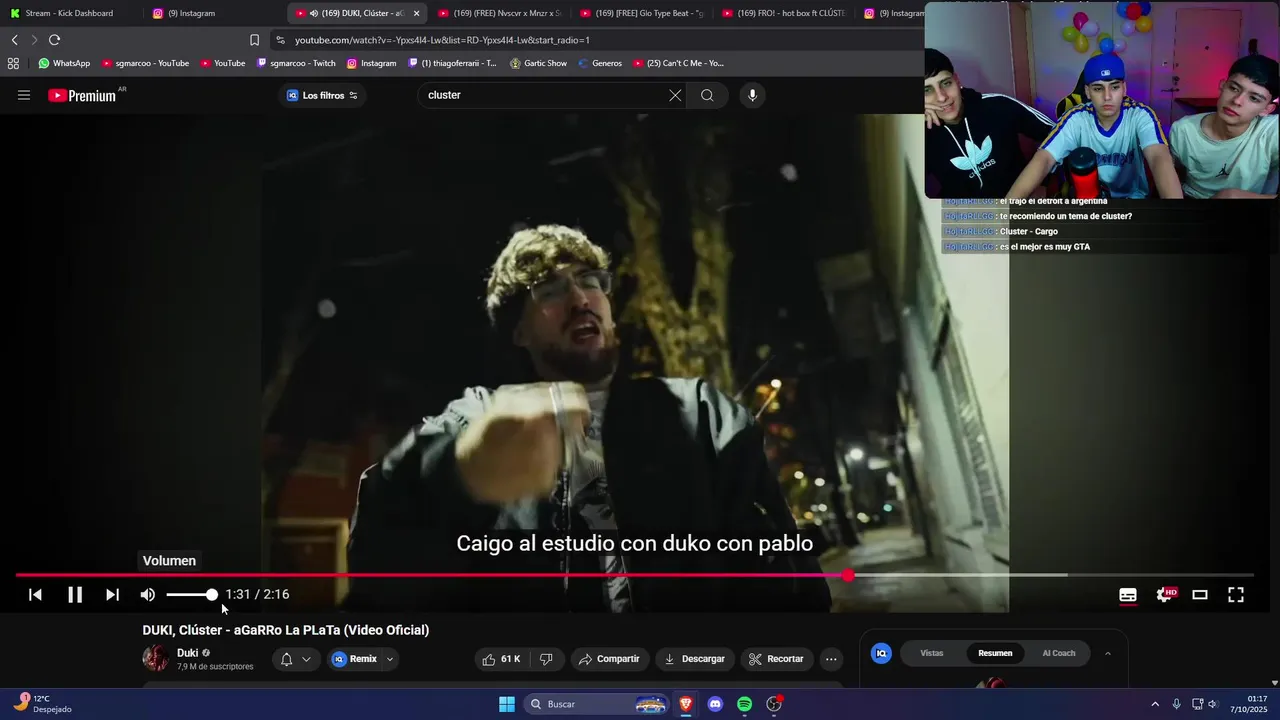Click the magnifying glass search button

pyautogui.click(x=707, y=95)
